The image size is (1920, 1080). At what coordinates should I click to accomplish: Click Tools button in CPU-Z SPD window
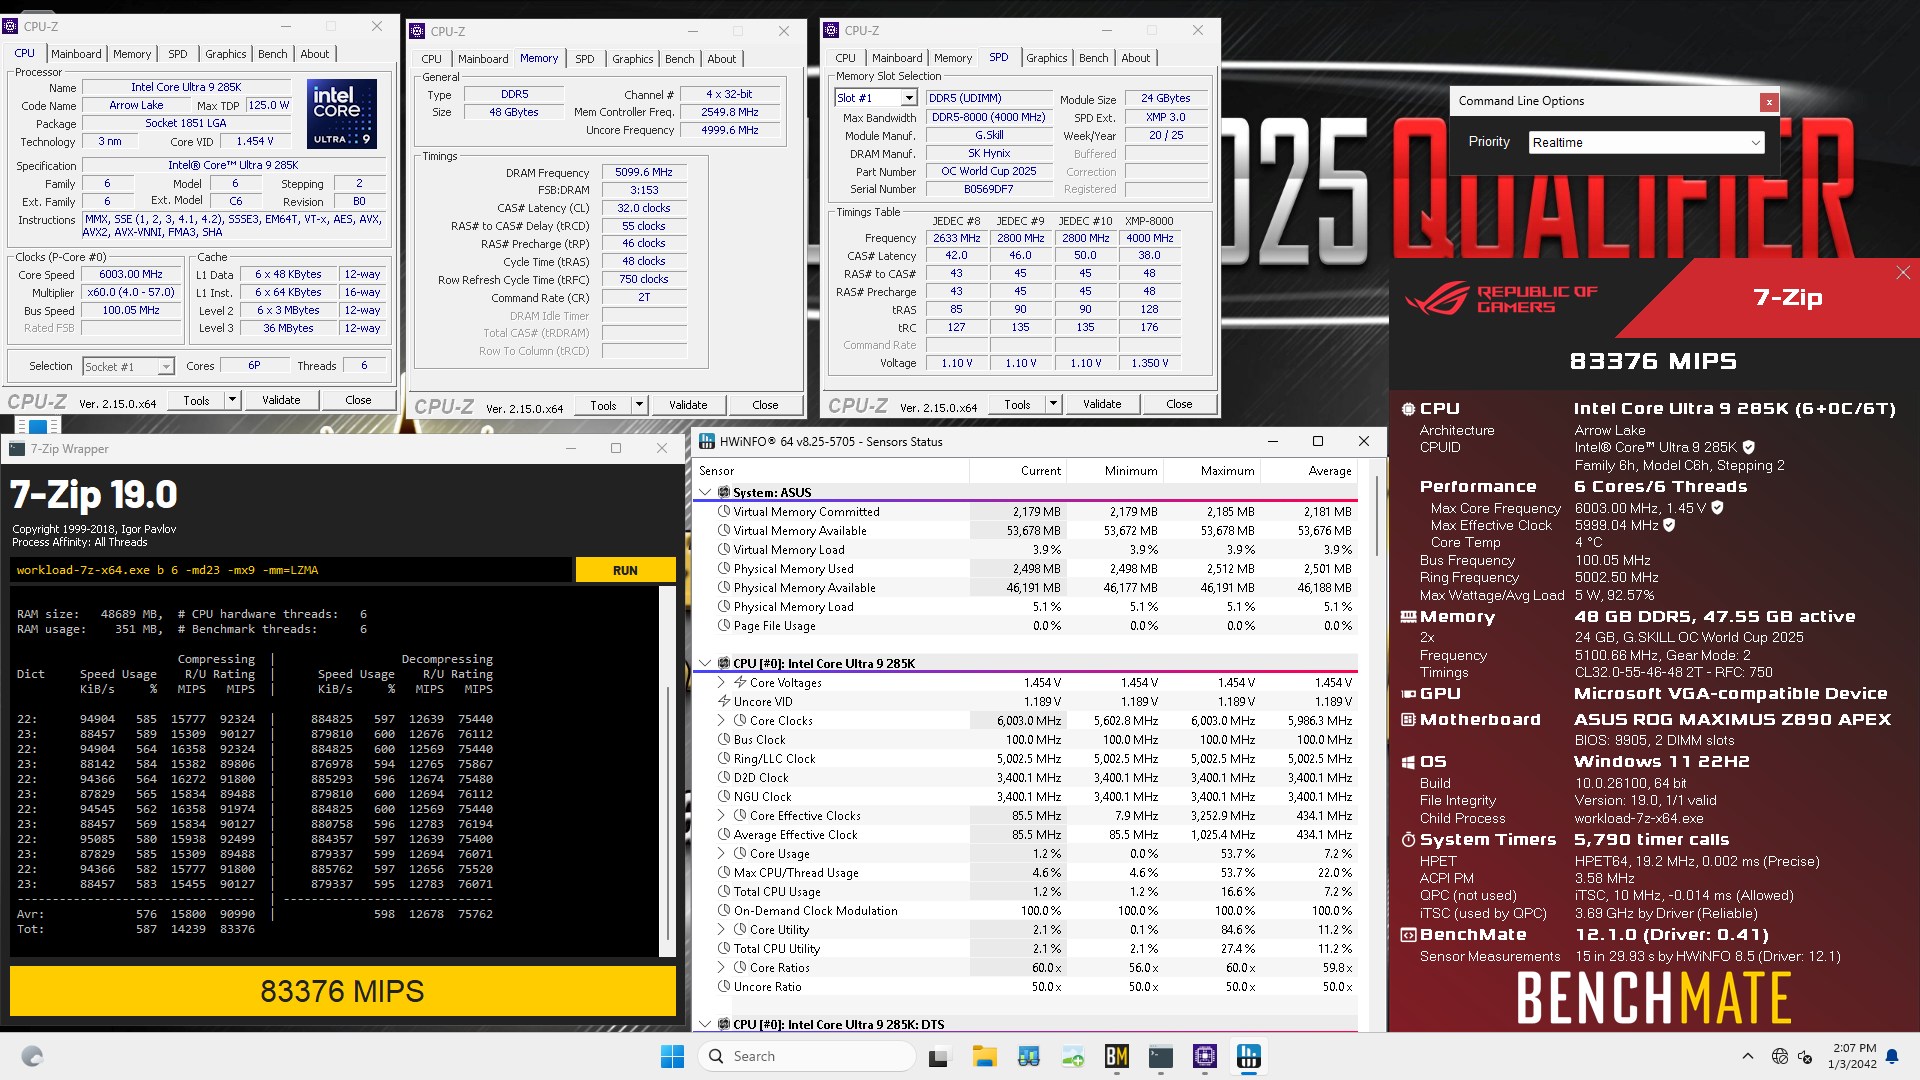[x=1017, y=404]
